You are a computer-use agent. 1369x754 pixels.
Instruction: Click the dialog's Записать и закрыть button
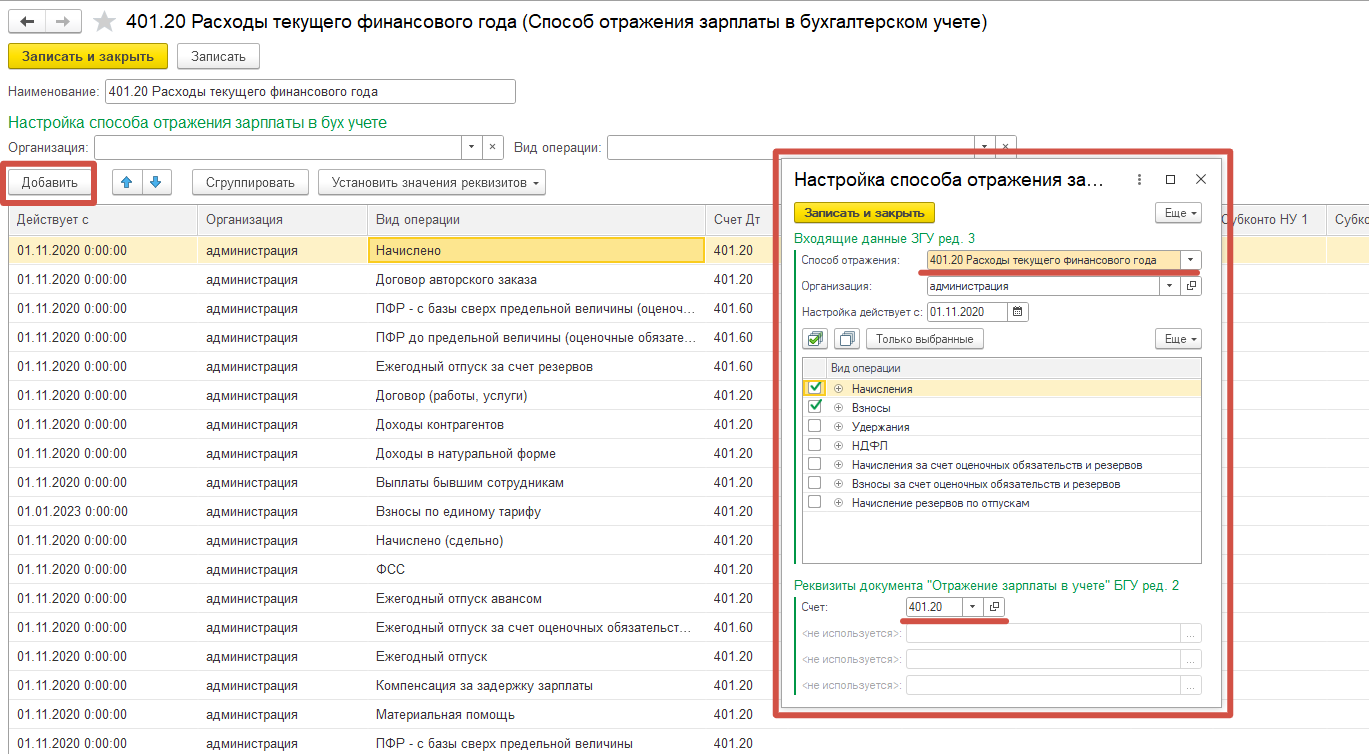865,213
